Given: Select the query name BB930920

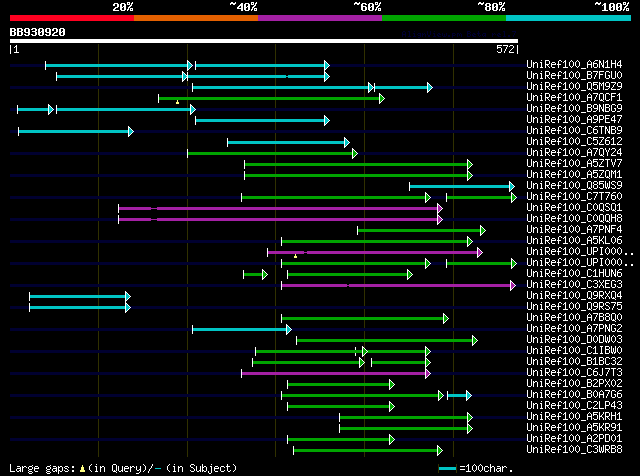Looking at the screenshot, I should click(x=38, y=32).
